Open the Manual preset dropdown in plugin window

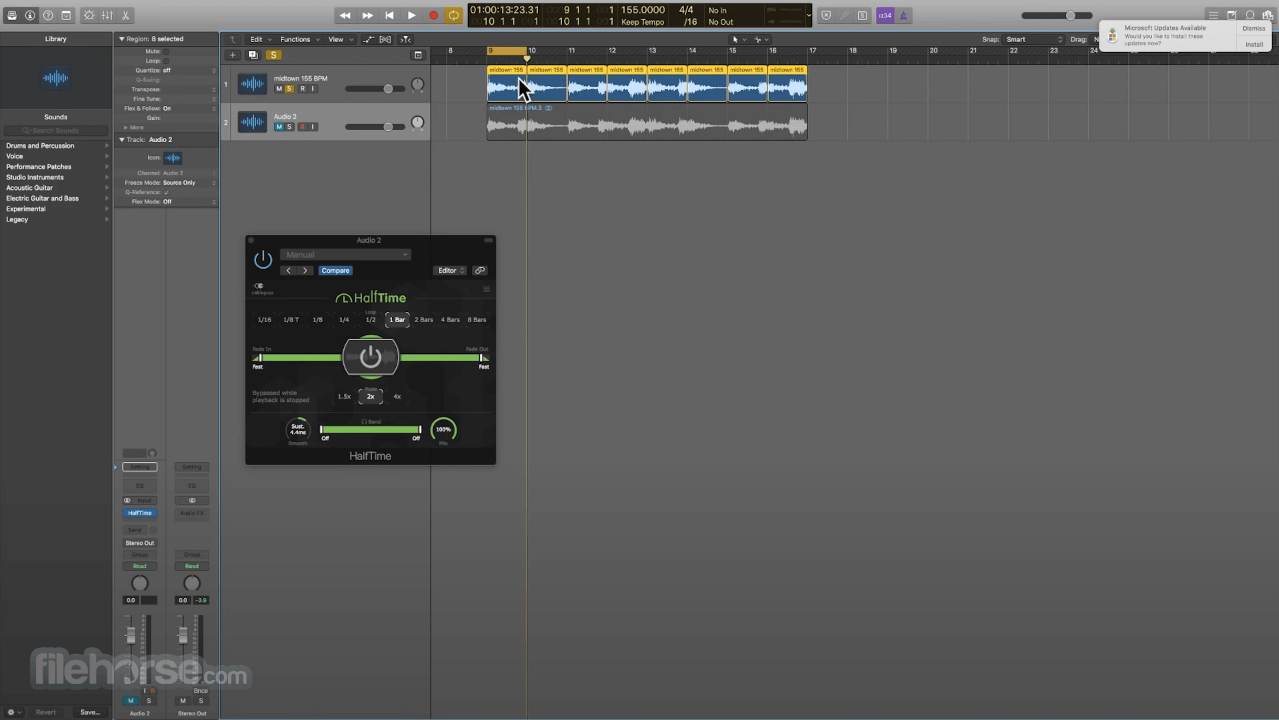(345, 255)
